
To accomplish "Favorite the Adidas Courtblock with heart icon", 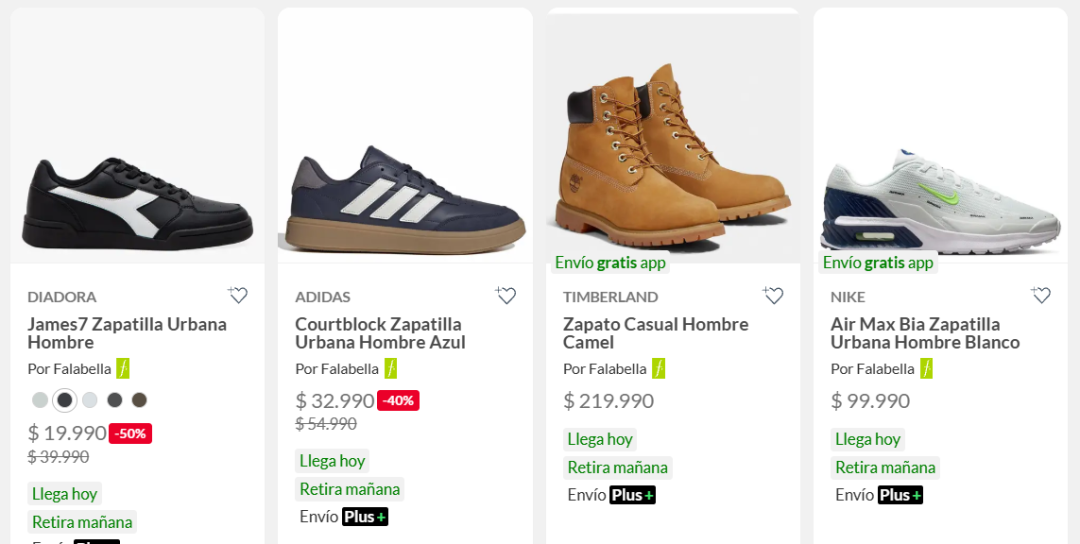I will point(506,295).
